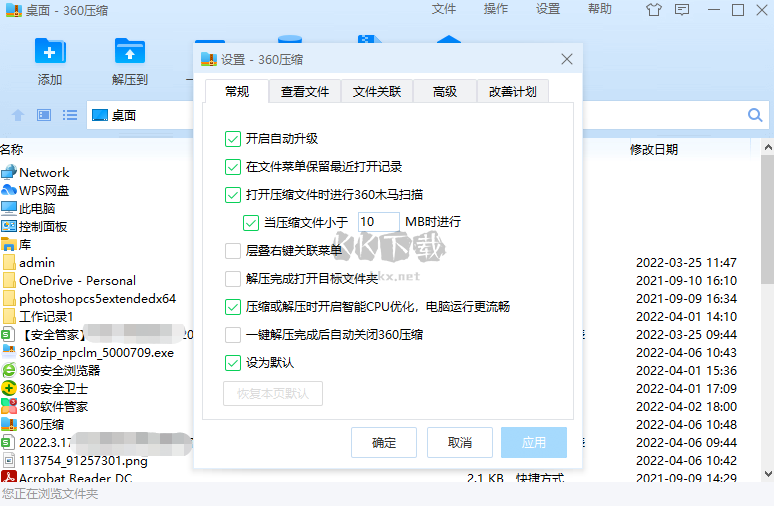Click the 添加 (Add) toolbar icon
The height and width of the screenshot is (506, 774).
pyautogui.click(x=50, y=51)
